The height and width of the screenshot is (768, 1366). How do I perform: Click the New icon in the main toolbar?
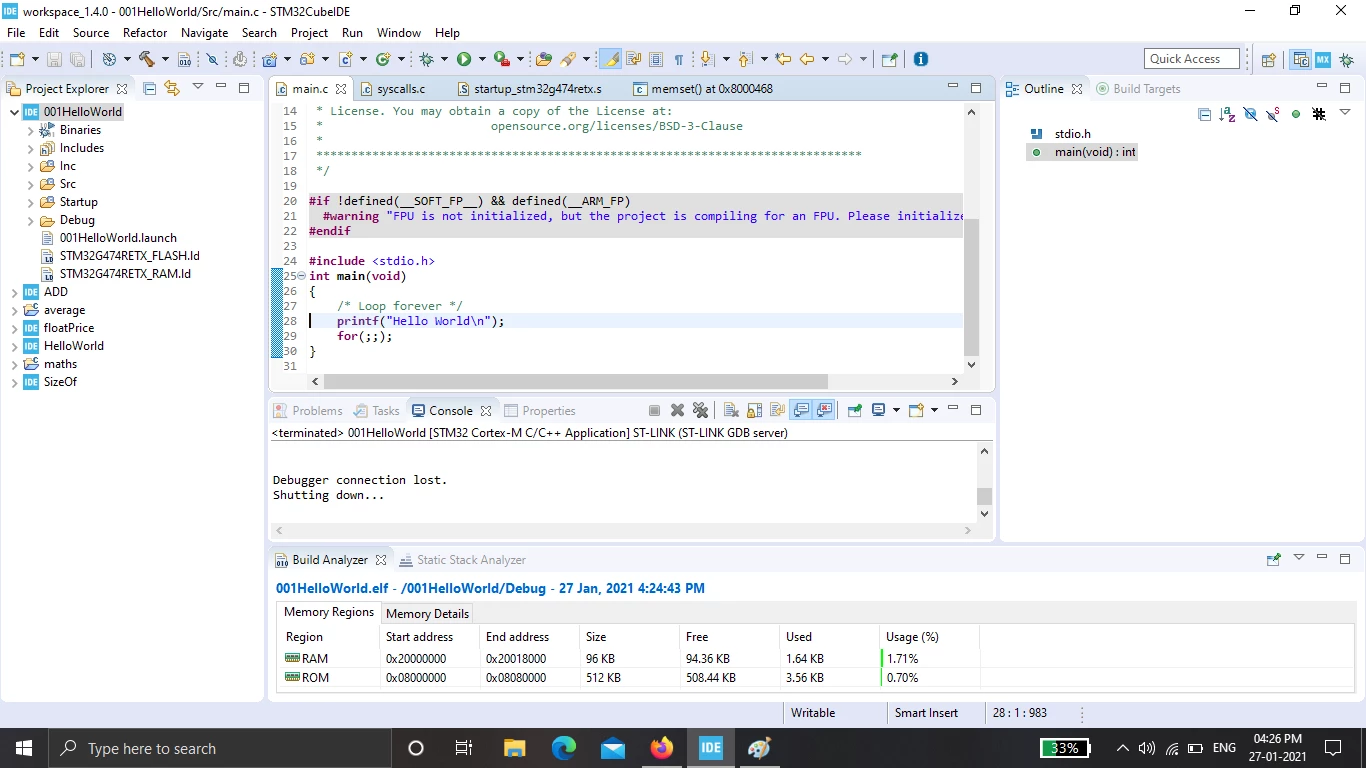[17, 59]
